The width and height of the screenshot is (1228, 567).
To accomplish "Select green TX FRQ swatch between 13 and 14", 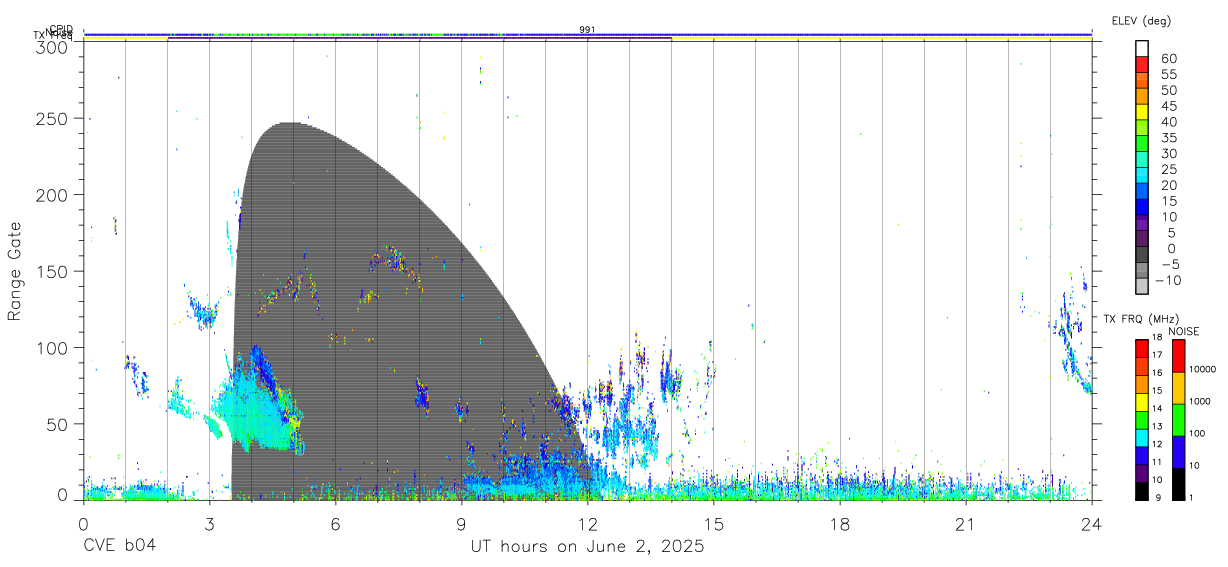I will click(1142, 418).
